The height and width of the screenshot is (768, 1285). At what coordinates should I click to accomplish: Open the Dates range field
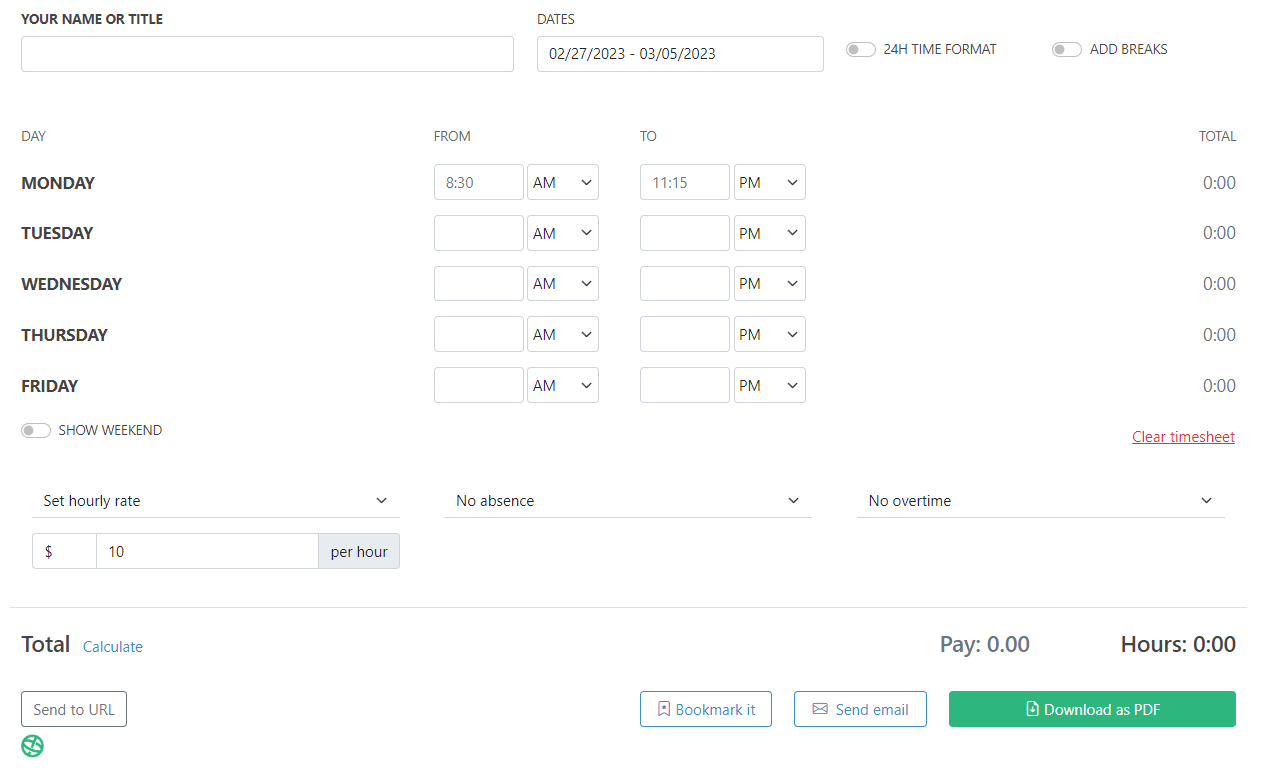(680, 54)
